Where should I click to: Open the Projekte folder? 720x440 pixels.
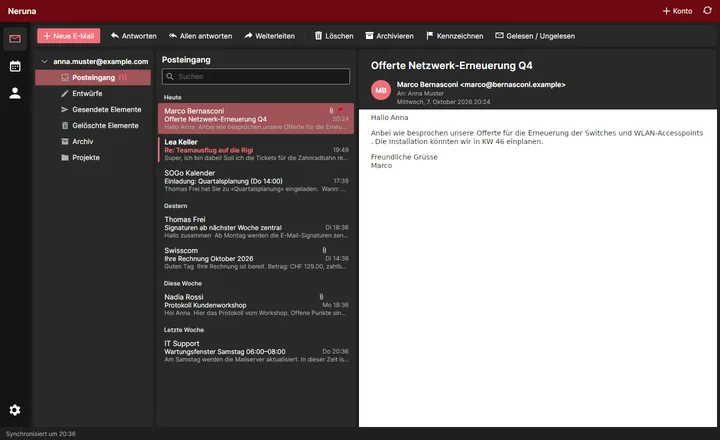click(x=93, y=158)
